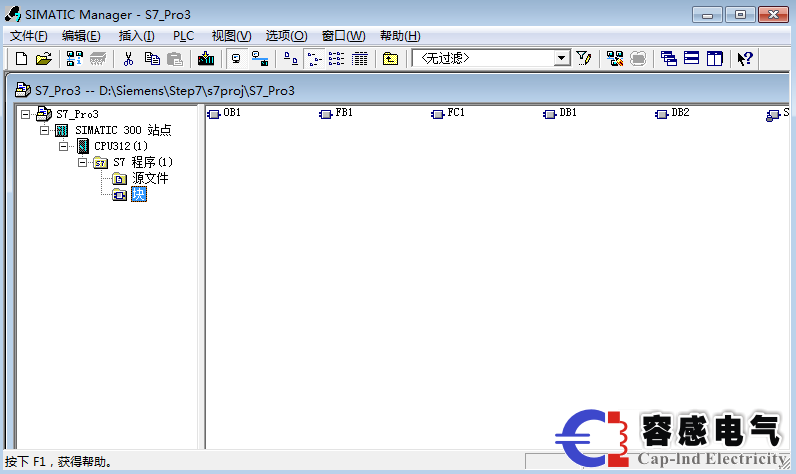The width and height of the screenshot is (796, 474).
Task: Open the 帮助(H) menu
Action: pyautogui.click(x=400, y=36)
